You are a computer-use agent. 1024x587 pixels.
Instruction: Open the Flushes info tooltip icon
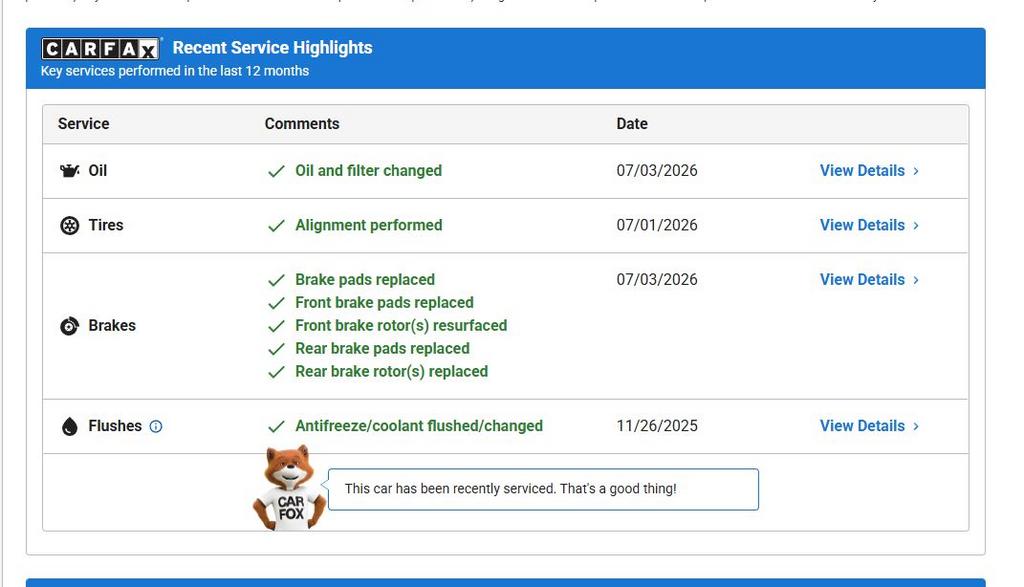pos(155,426)
